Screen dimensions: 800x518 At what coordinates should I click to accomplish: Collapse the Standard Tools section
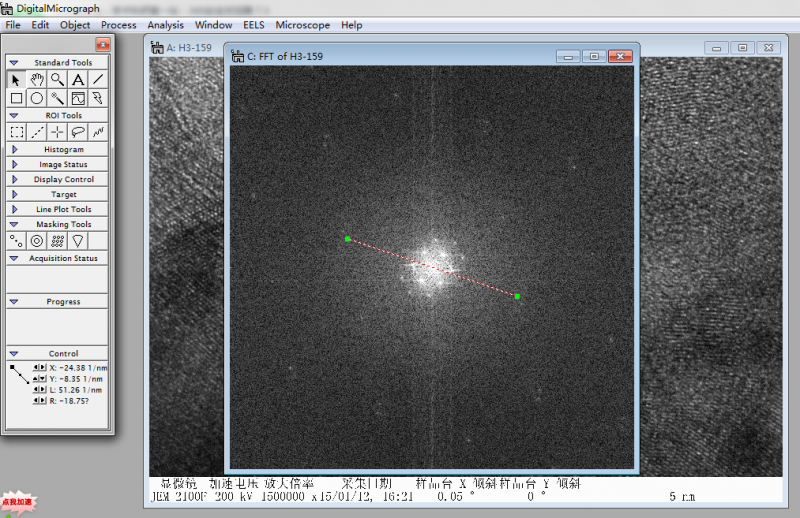tap(14, 63)
